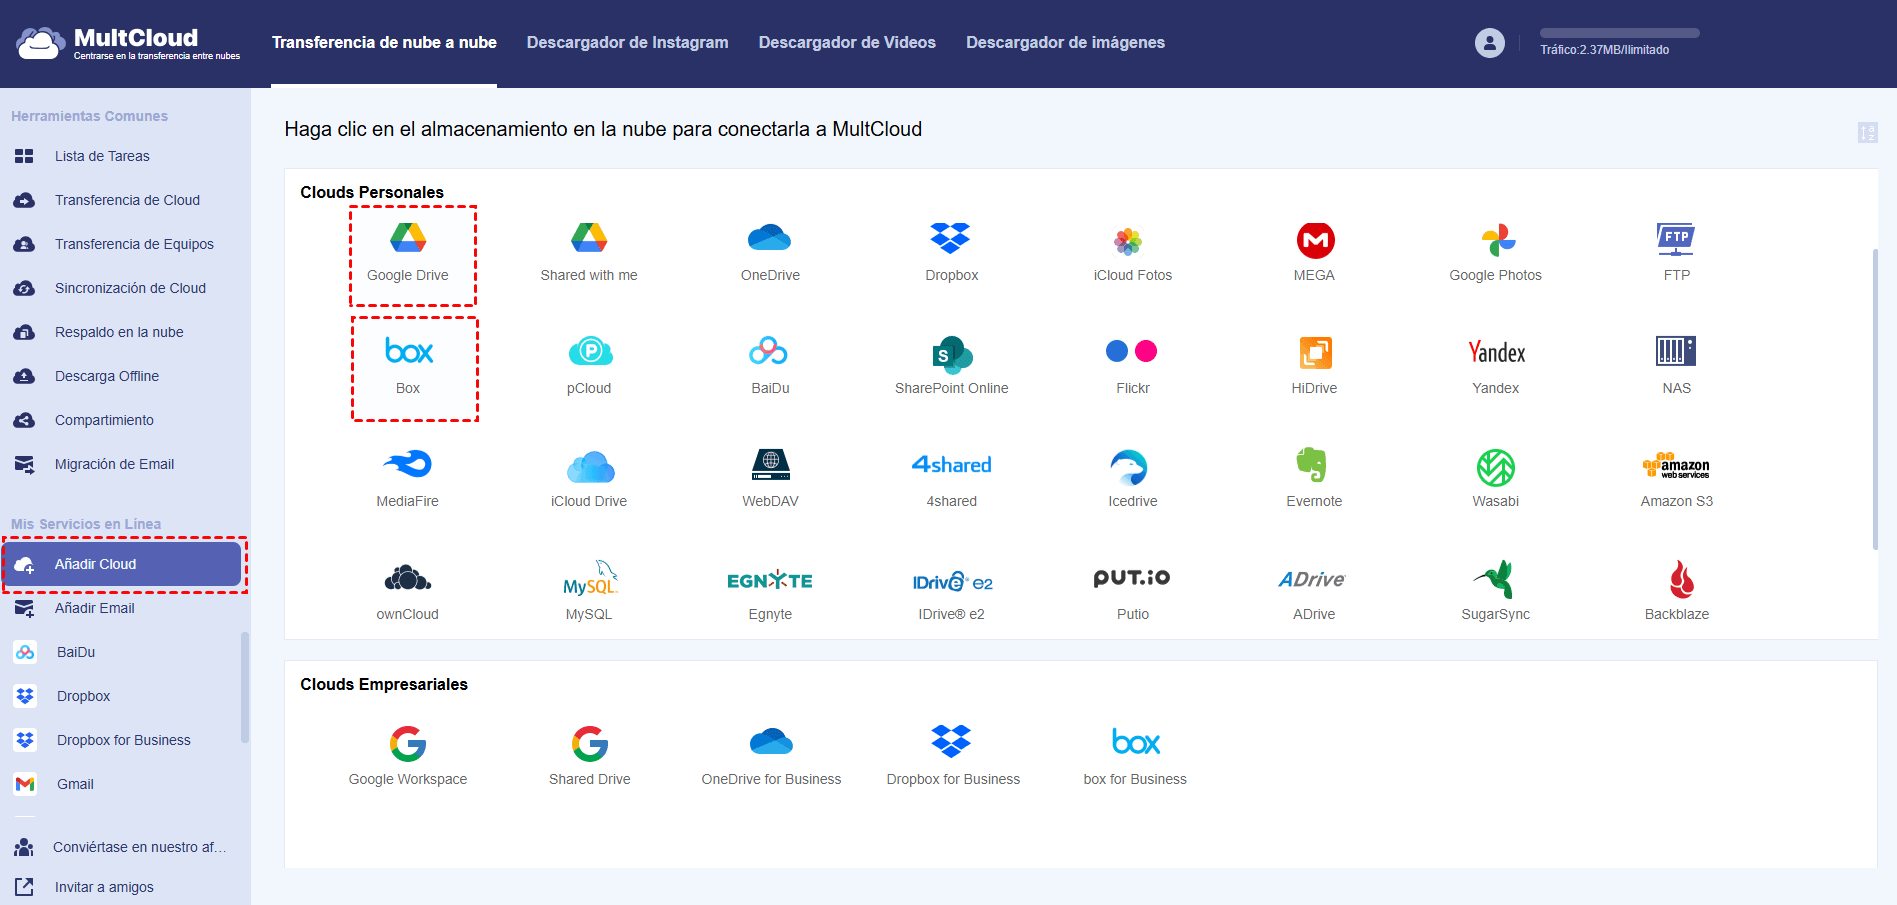The height and width of the screenshot is (905, 1897).
Task: Add box for Business cloud
Action: [x=1135, y=756]
